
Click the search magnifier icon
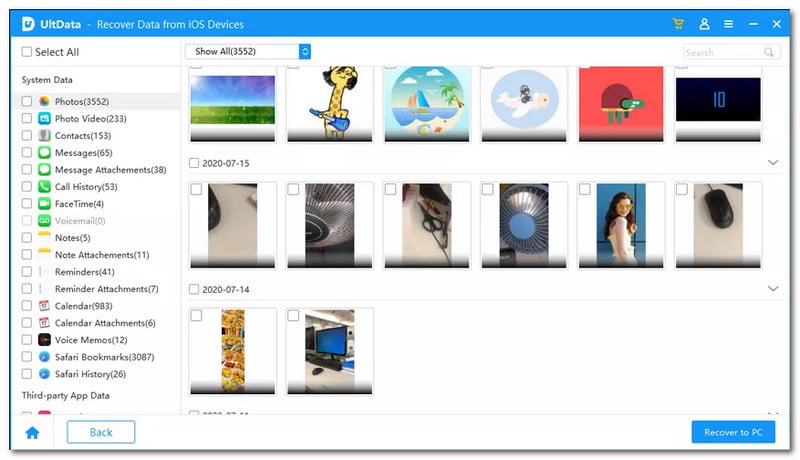coord(769,52)
